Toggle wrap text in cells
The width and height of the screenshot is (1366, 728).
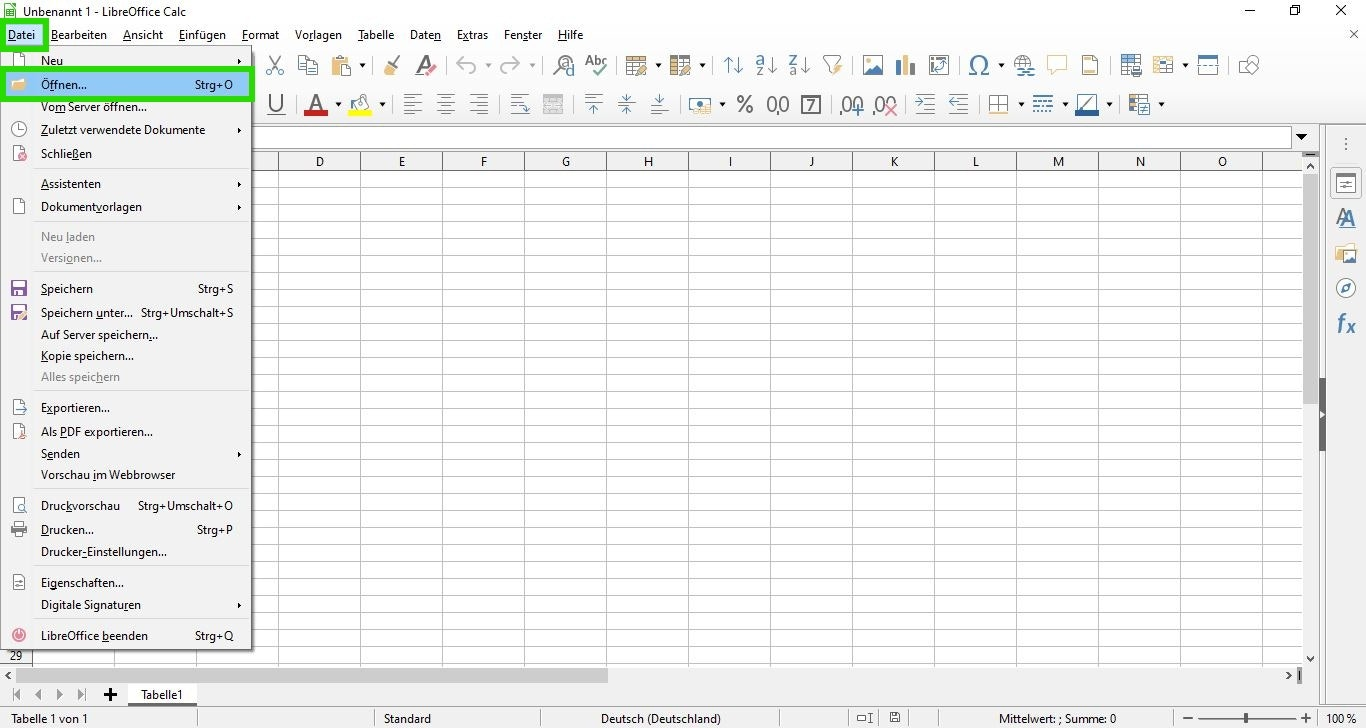(520, 104)
